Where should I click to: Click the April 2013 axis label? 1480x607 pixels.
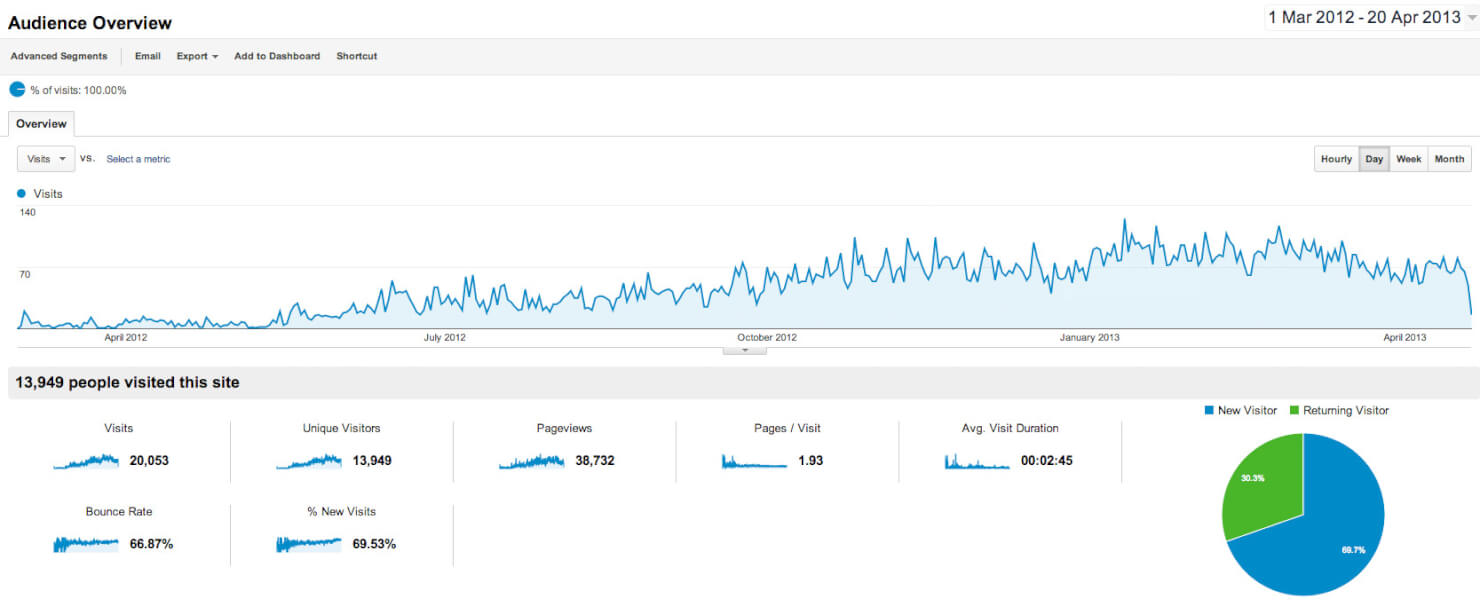1404,338
